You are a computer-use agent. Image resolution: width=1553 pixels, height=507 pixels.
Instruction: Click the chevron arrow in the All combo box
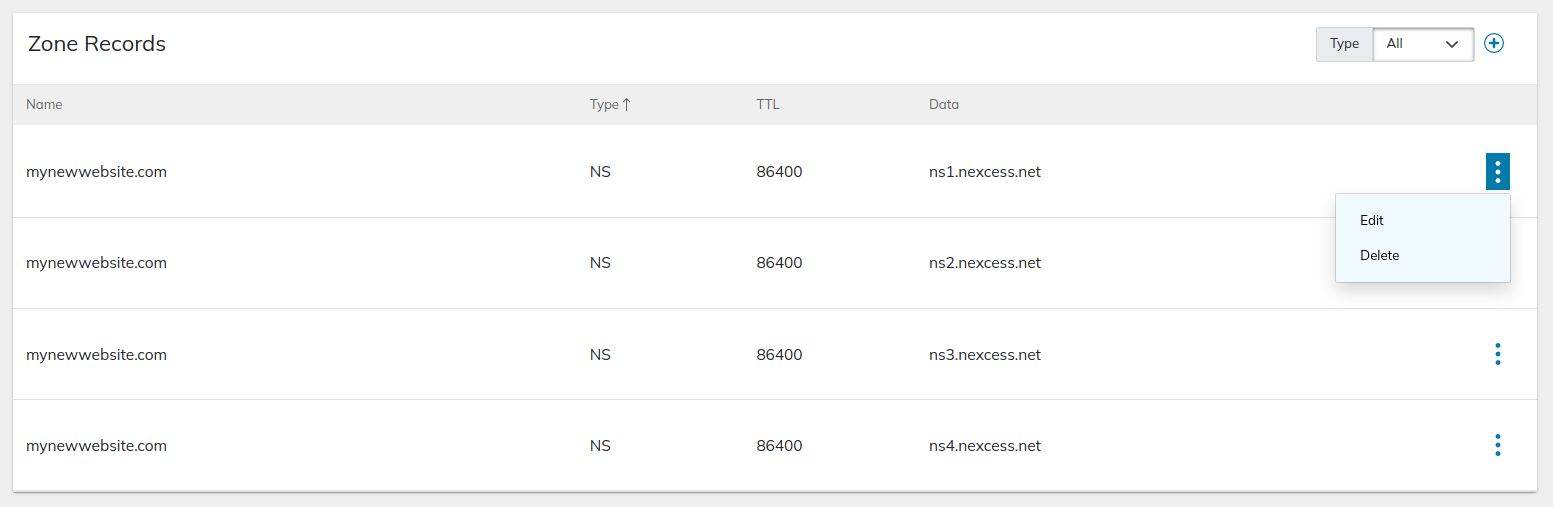point(1452,44)
